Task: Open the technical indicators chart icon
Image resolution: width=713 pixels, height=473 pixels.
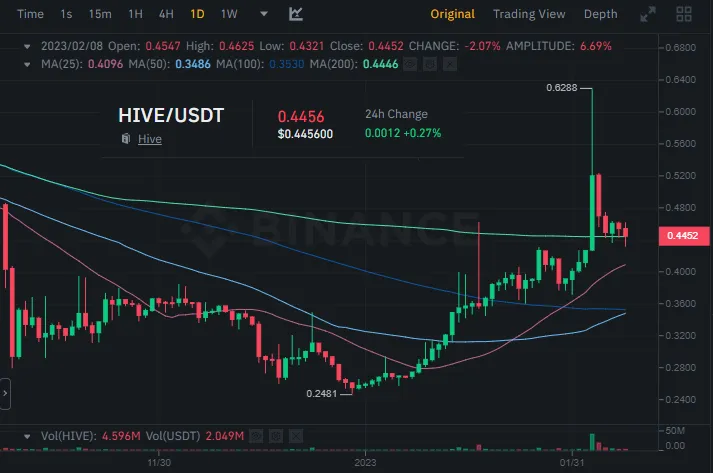Action: [296, 14]
